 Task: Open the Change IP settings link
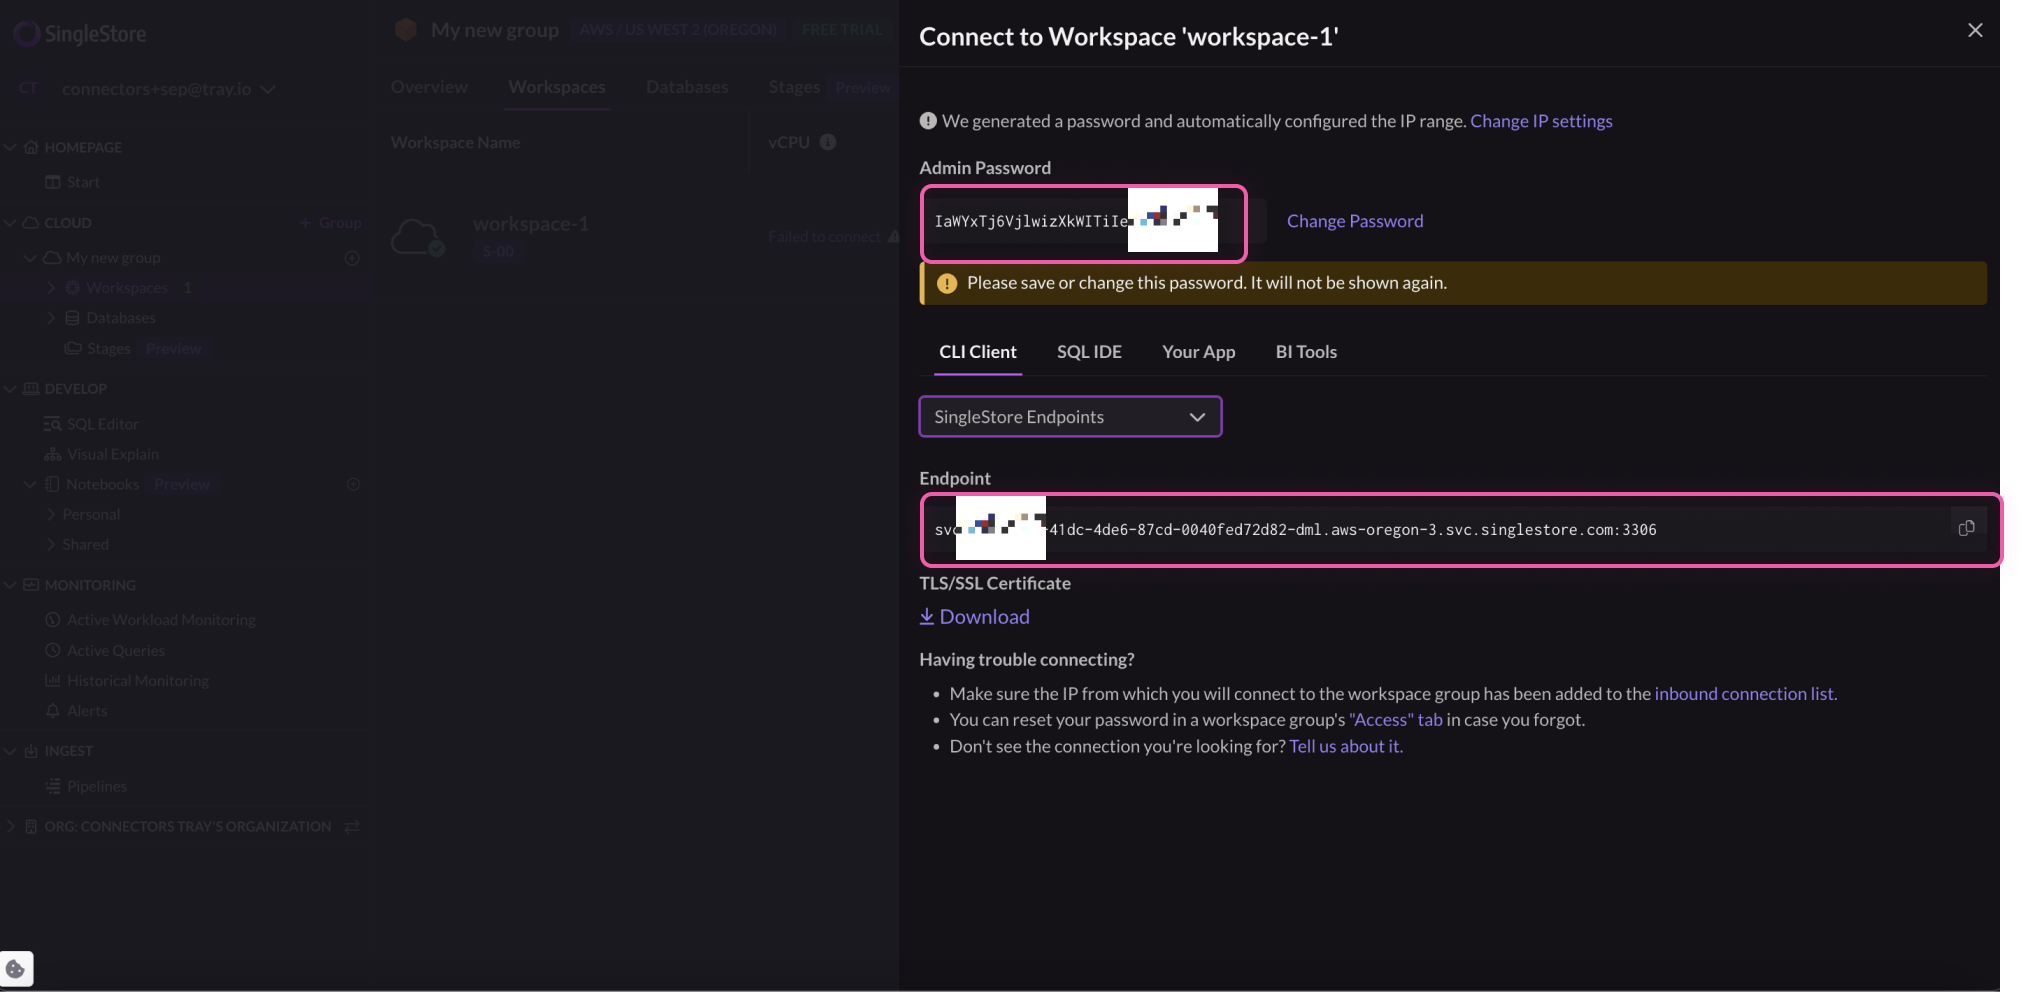click(x=1540, y=121)
